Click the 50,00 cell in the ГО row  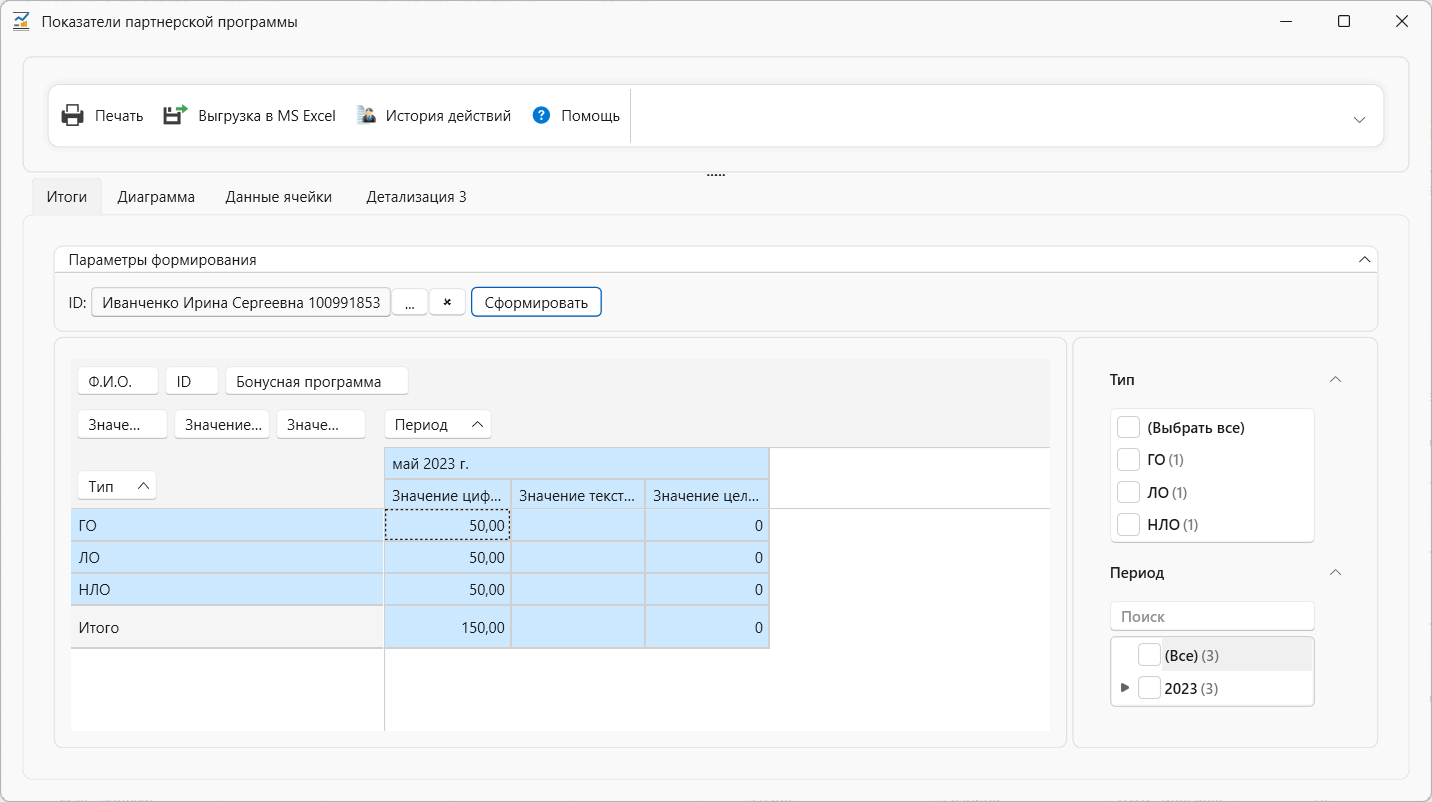click(x=447, y=525)
